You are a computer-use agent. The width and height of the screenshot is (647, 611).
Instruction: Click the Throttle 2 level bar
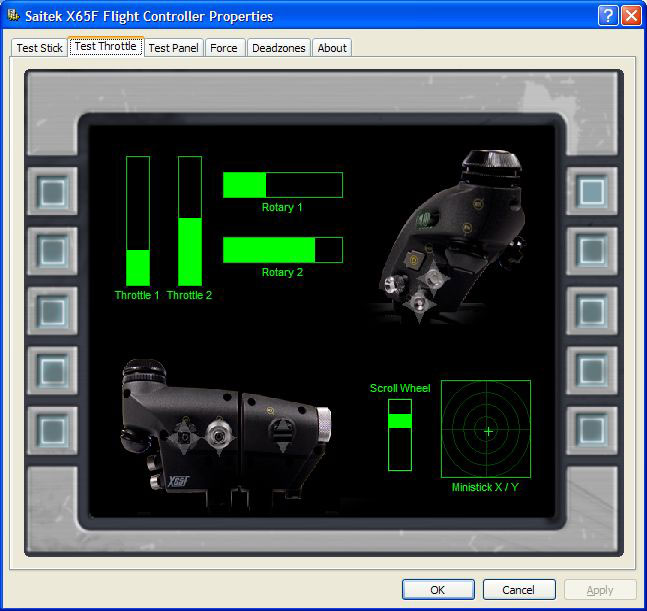pos(190,221)
